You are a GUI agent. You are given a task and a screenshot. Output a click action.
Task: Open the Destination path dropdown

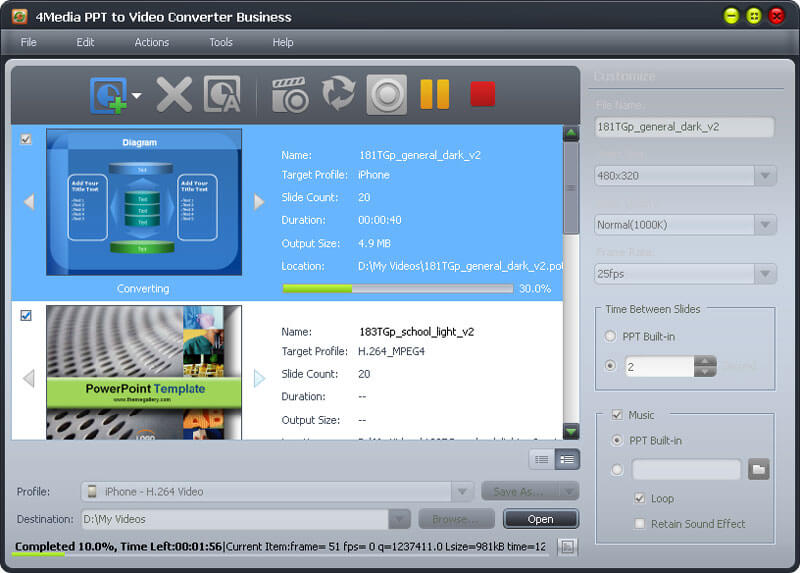400,519
